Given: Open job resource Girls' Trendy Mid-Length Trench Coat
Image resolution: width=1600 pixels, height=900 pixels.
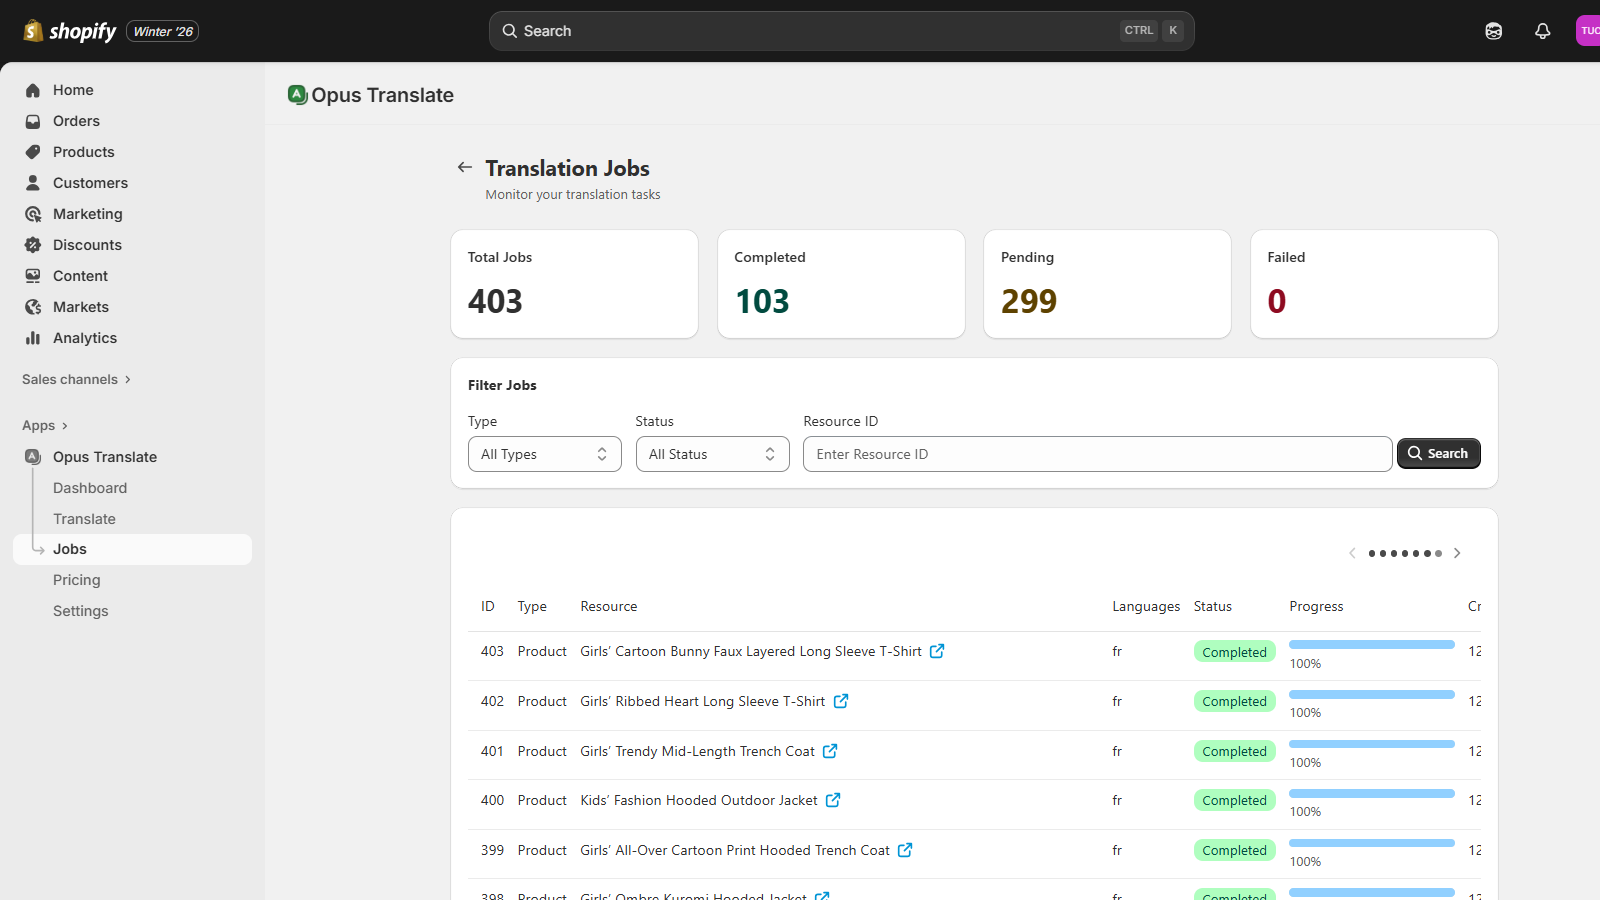Looking at the screenshot, I should click(699, 750).
